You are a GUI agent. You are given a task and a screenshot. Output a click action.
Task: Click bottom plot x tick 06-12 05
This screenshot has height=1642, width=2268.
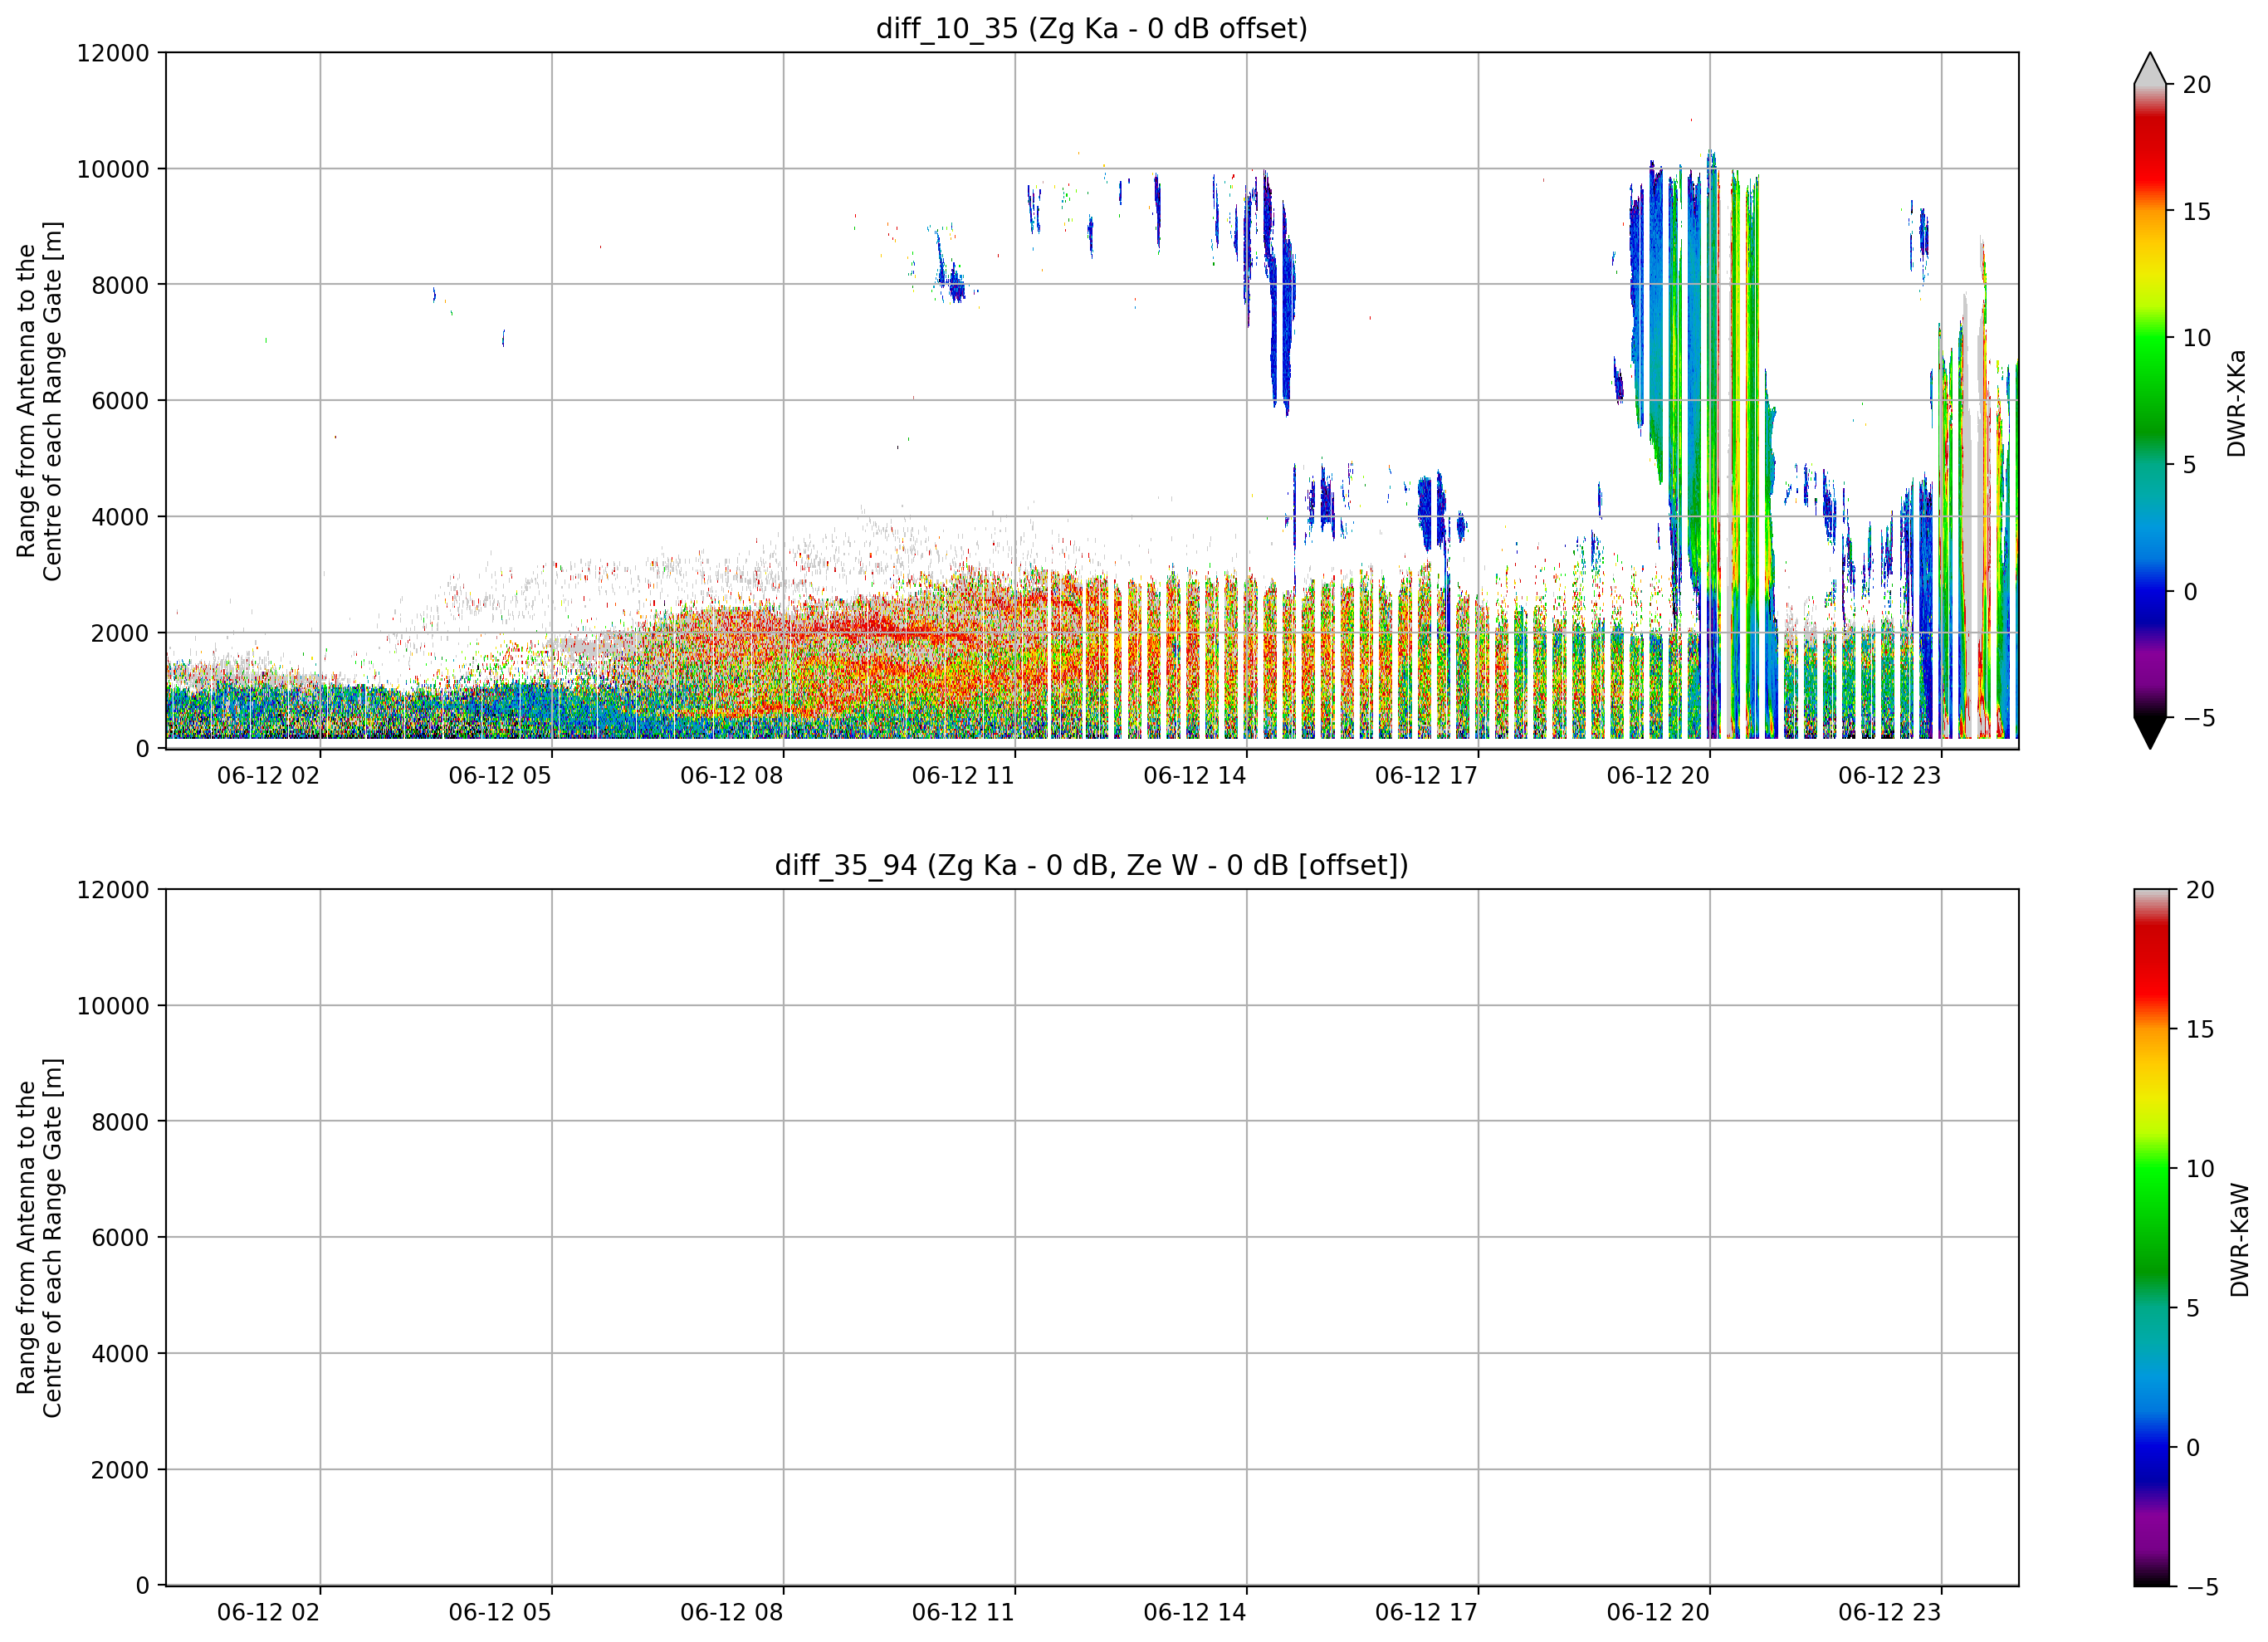[x=500, y=1613]
